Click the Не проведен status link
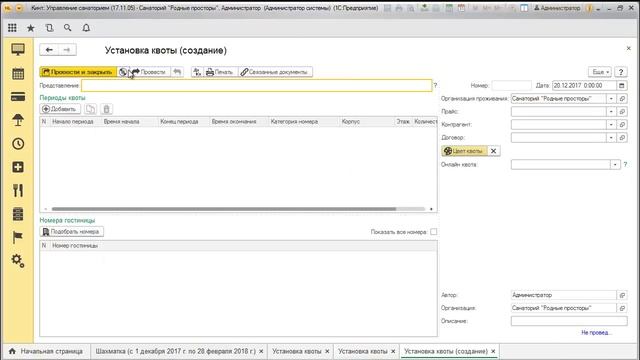Viewport: 640px width, 360px height. point(596,333)
